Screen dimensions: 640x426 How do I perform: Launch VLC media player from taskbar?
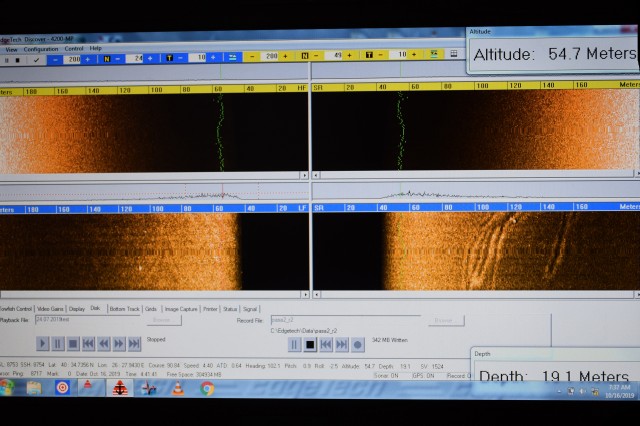(x=178, y=388)
